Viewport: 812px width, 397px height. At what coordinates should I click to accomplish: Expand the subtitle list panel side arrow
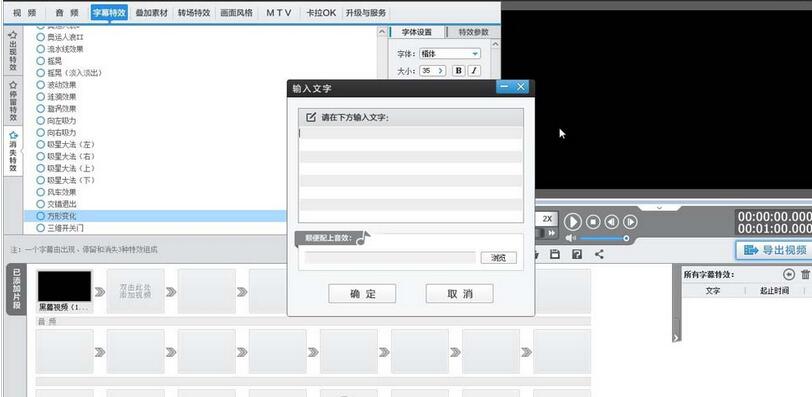(676, 337)
